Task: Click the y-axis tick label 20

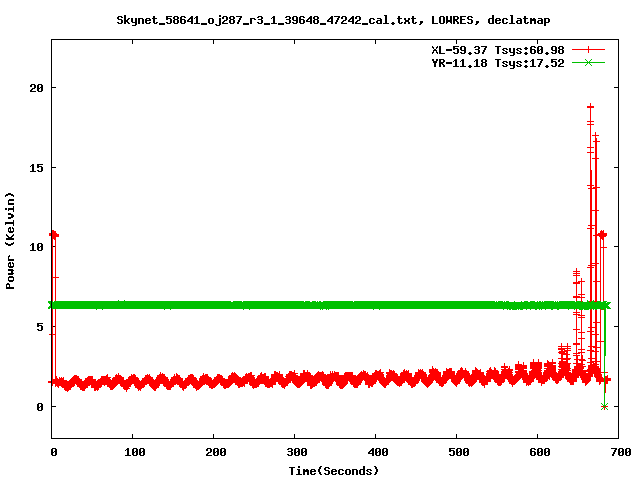Action: [36, 88]
